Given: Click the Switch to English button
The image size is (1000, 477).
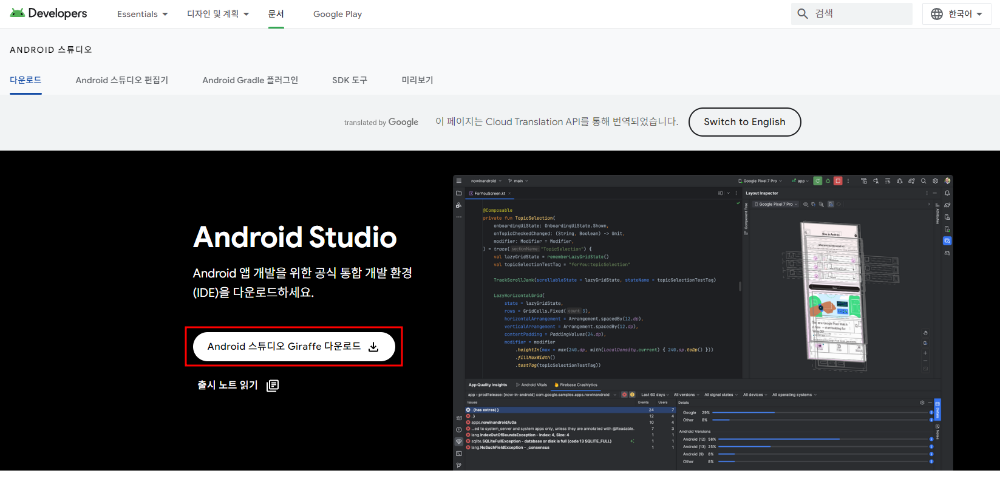Looking at the screenshot, I should point(744,122).
